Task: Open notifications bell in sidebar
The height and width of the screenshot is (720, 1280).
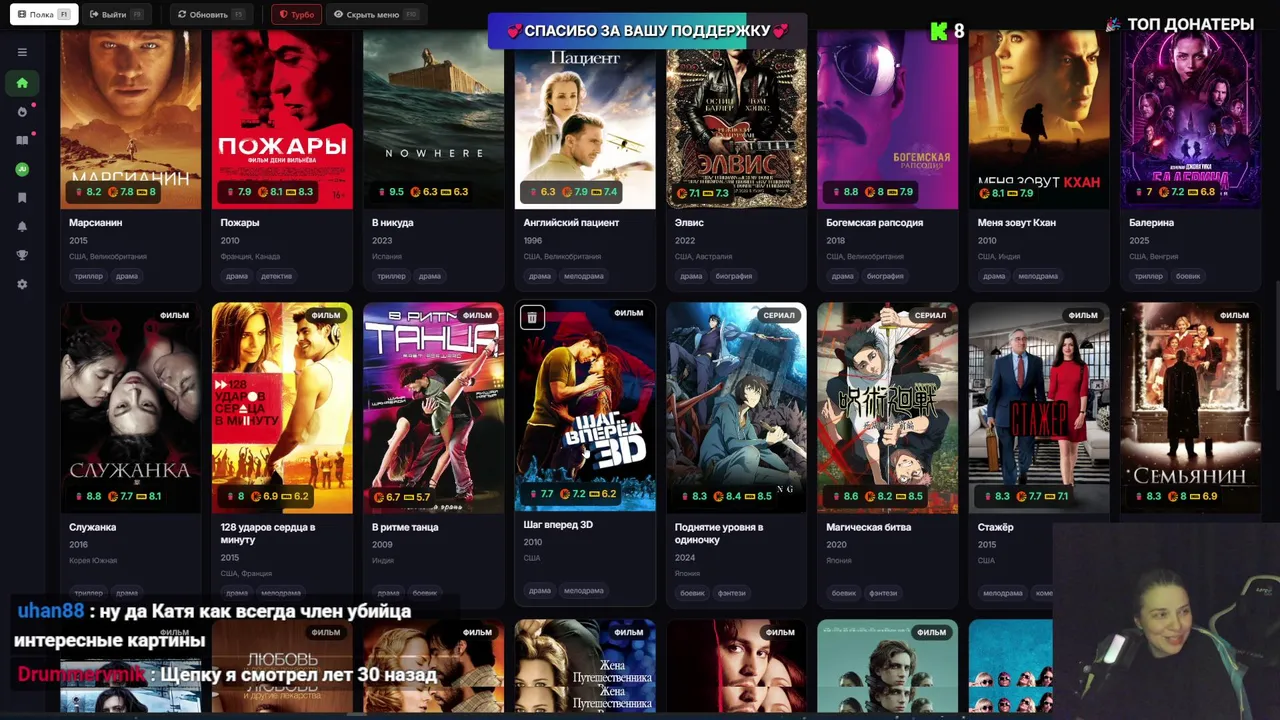Action: (22, 227)
